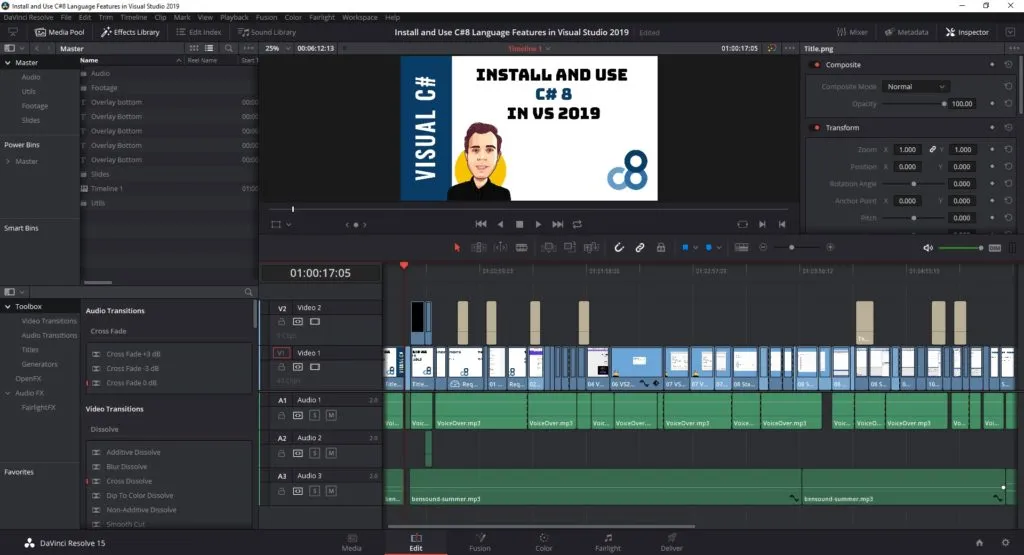Collapse the Toolbox tree in effects

click(x=8, y=306)
